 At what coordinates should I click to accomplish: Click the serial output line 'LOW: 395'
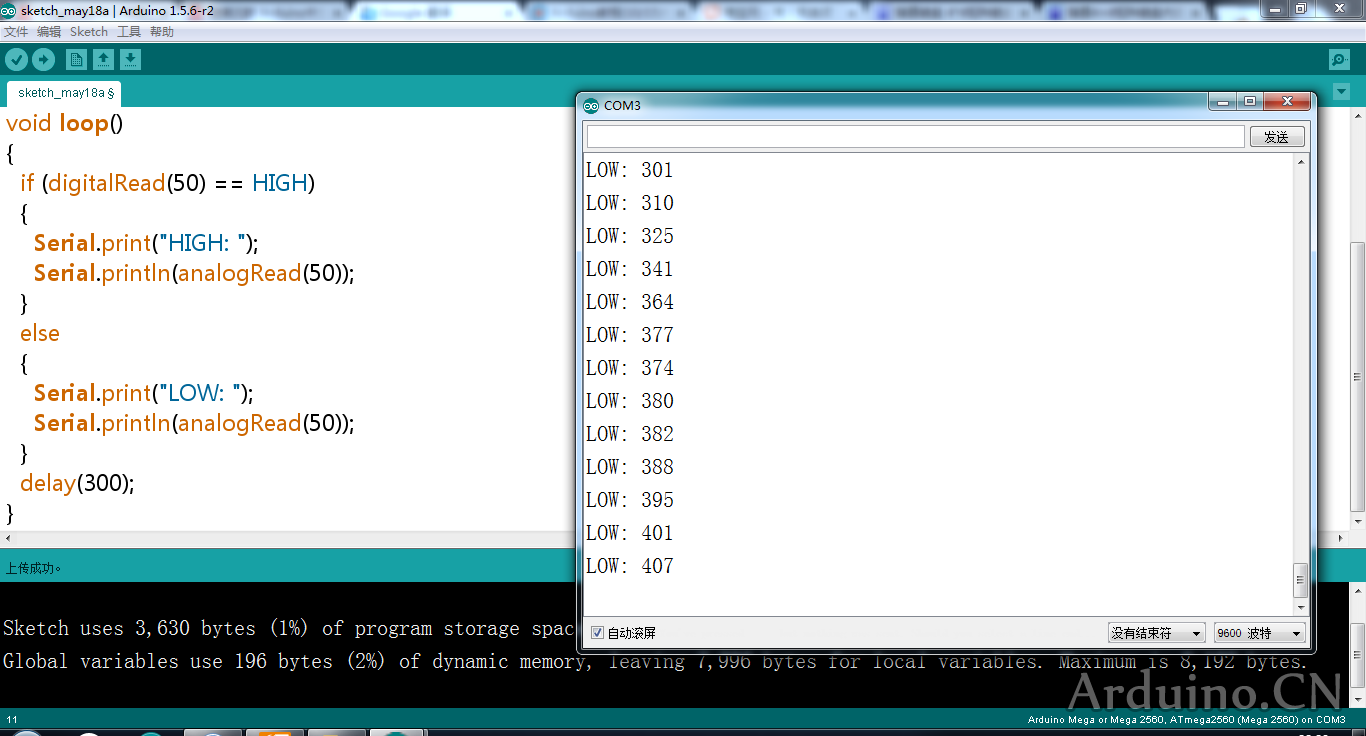pyautogui.click(x=630, y=500)
